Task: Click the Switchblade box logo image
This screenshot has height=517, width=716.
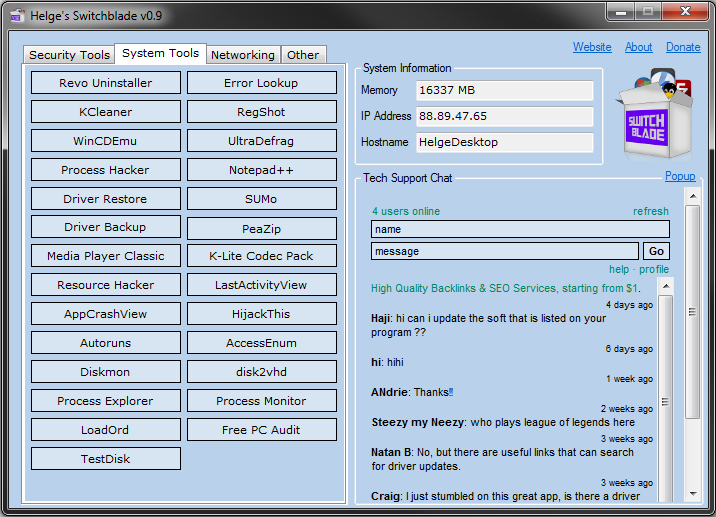Action: 656,114
